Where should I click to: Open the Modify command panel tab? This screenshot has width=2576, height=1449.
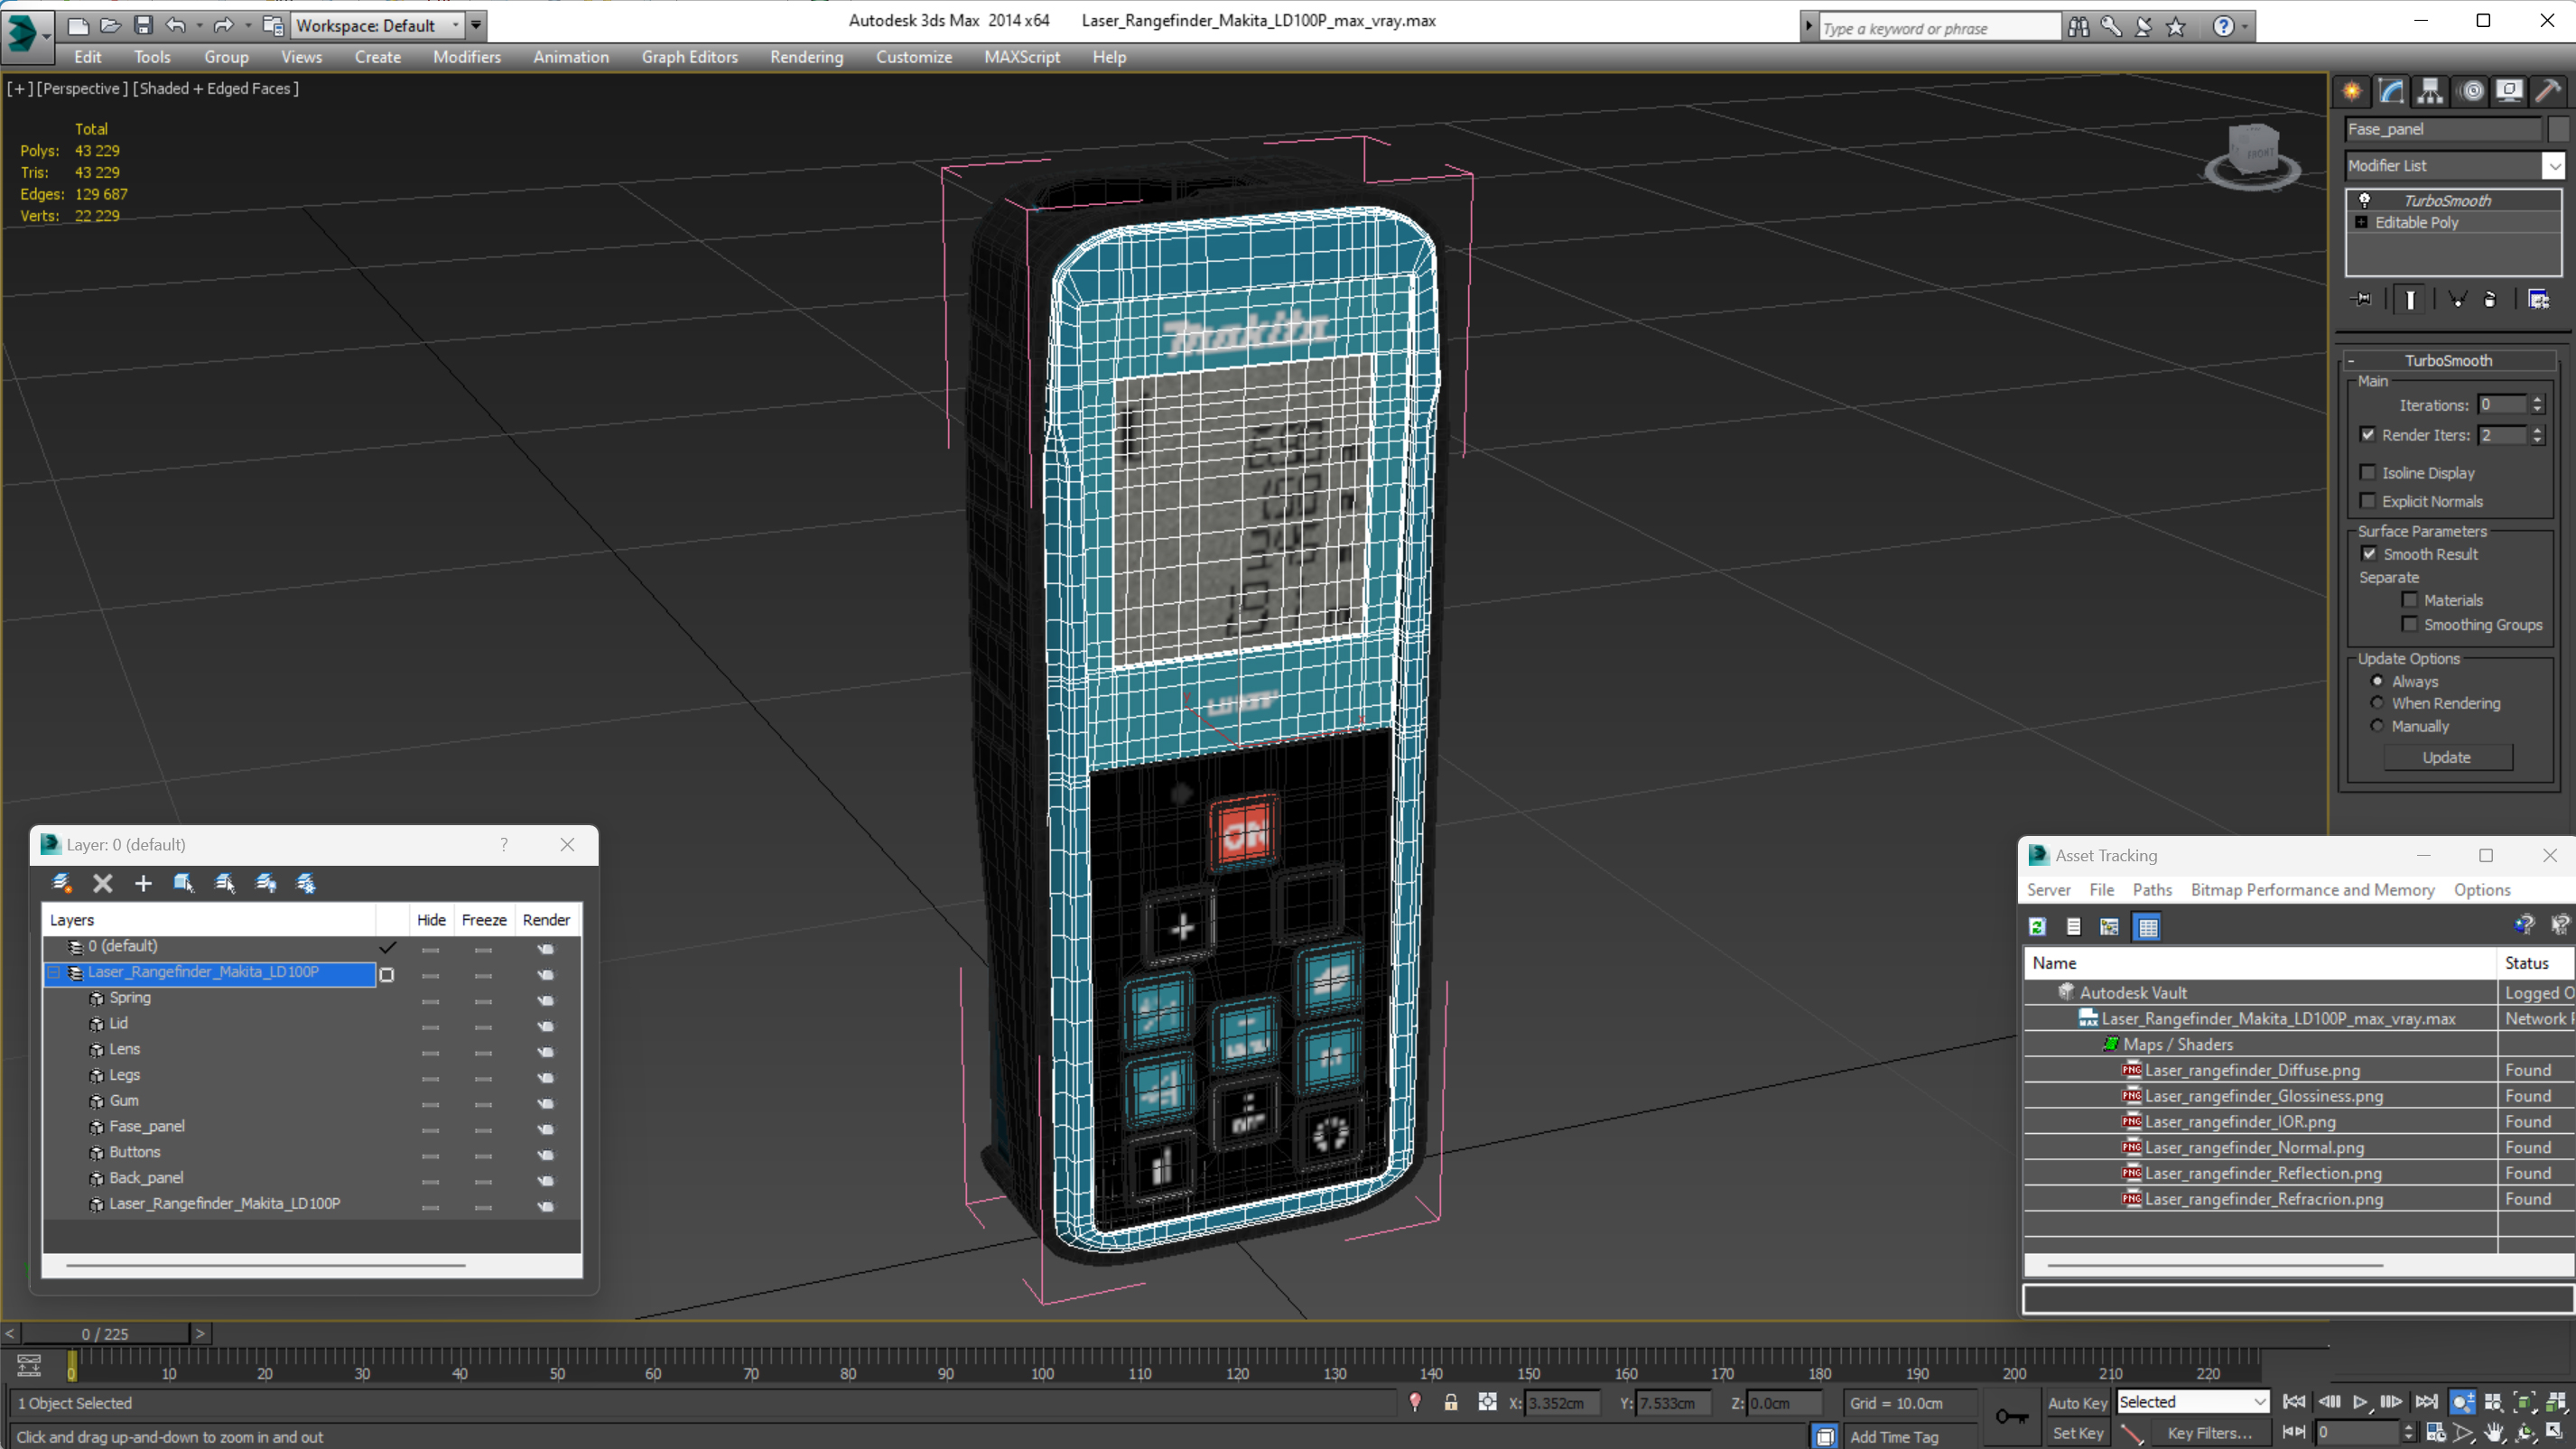click(x=2391, y=91)
